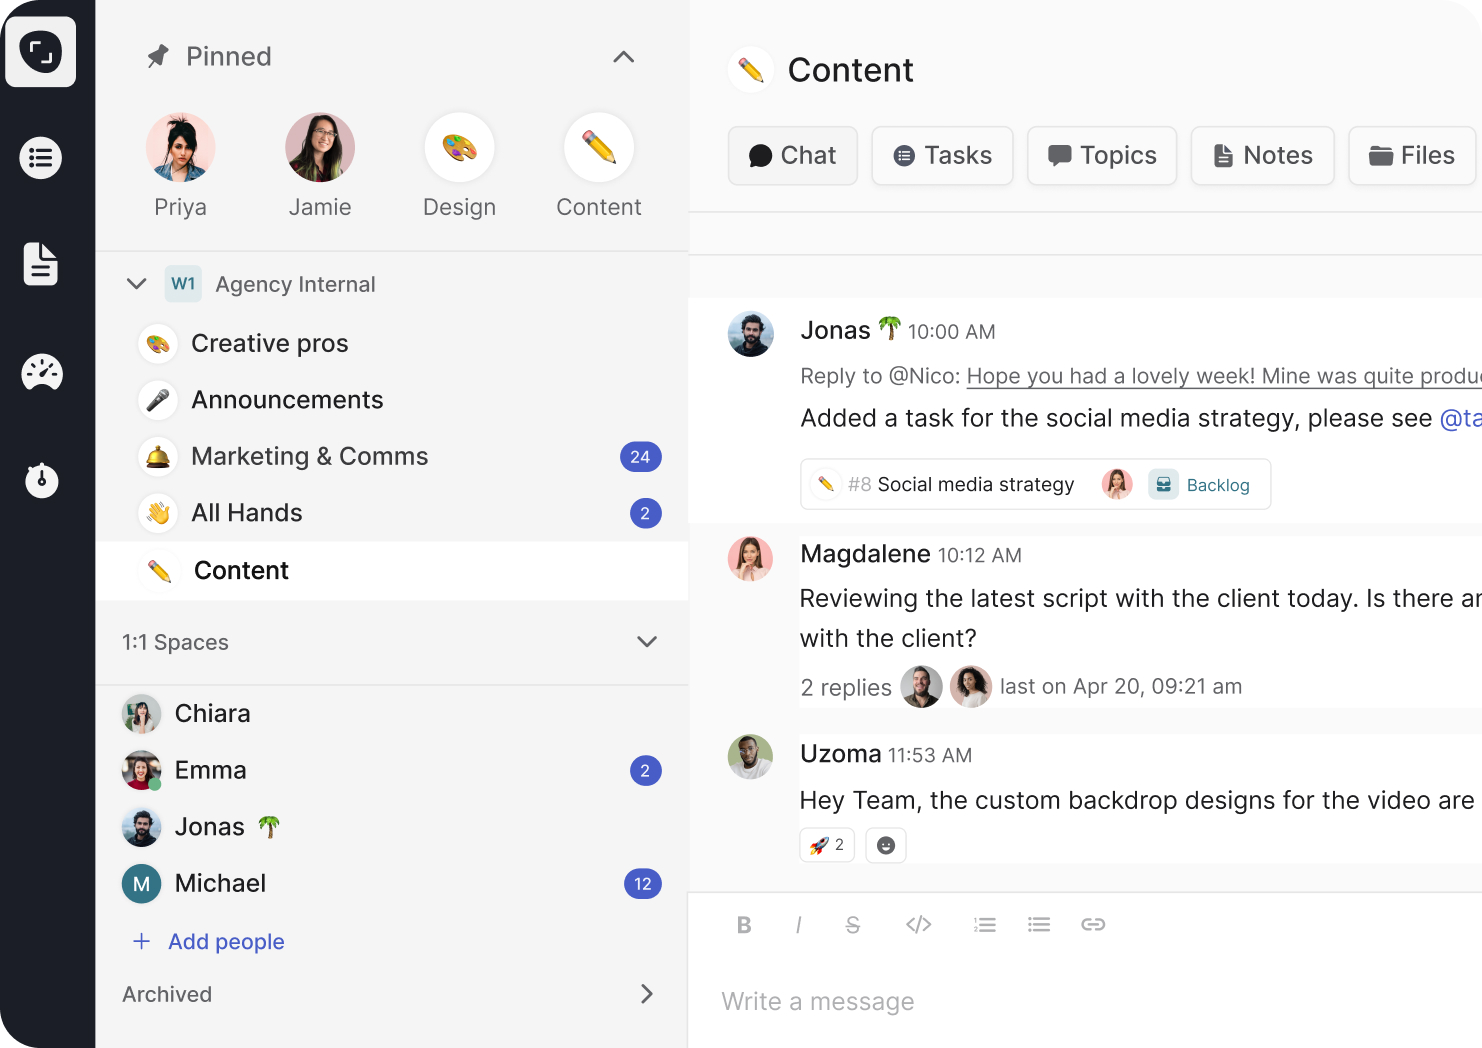The height and width of the screenshot is (1048, 1482).
Task: Toggle bold formatting in message editor
Action: click(x=744, y=925)
